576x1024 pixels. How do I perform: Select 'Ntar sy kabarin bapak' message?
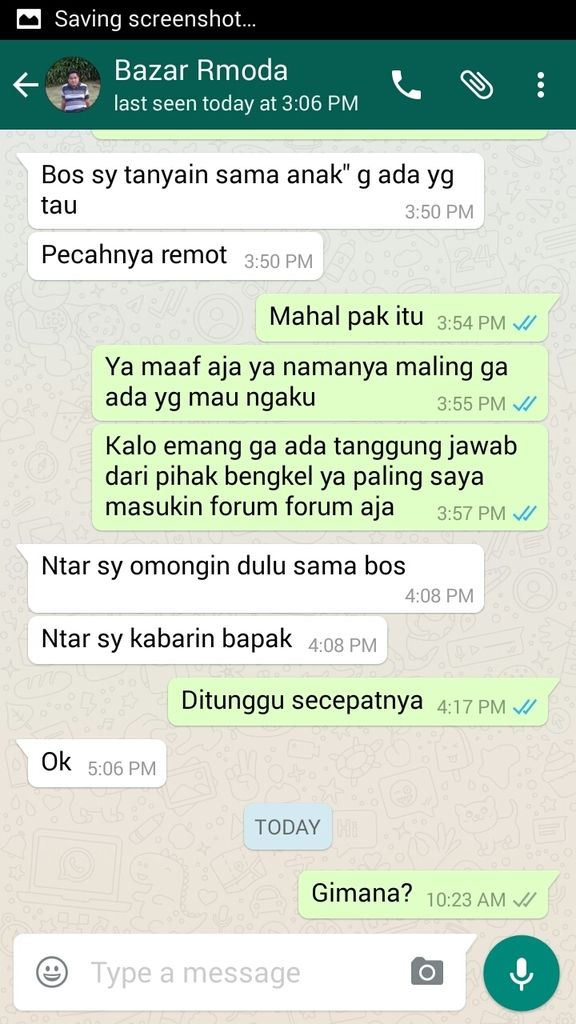(208, 640)
